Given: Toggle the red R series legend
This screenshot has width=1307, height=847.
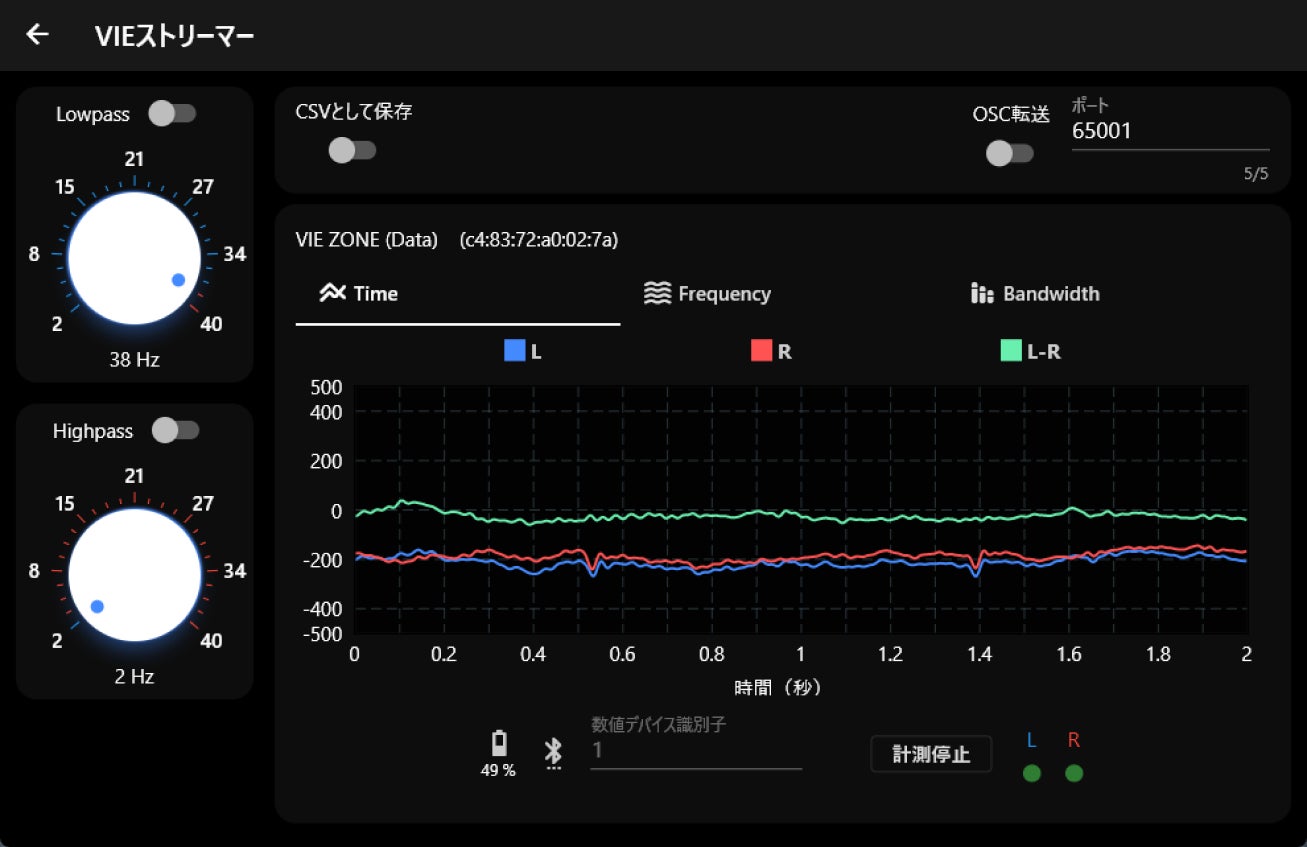Looking at the screenshot, I should (771, 351).
